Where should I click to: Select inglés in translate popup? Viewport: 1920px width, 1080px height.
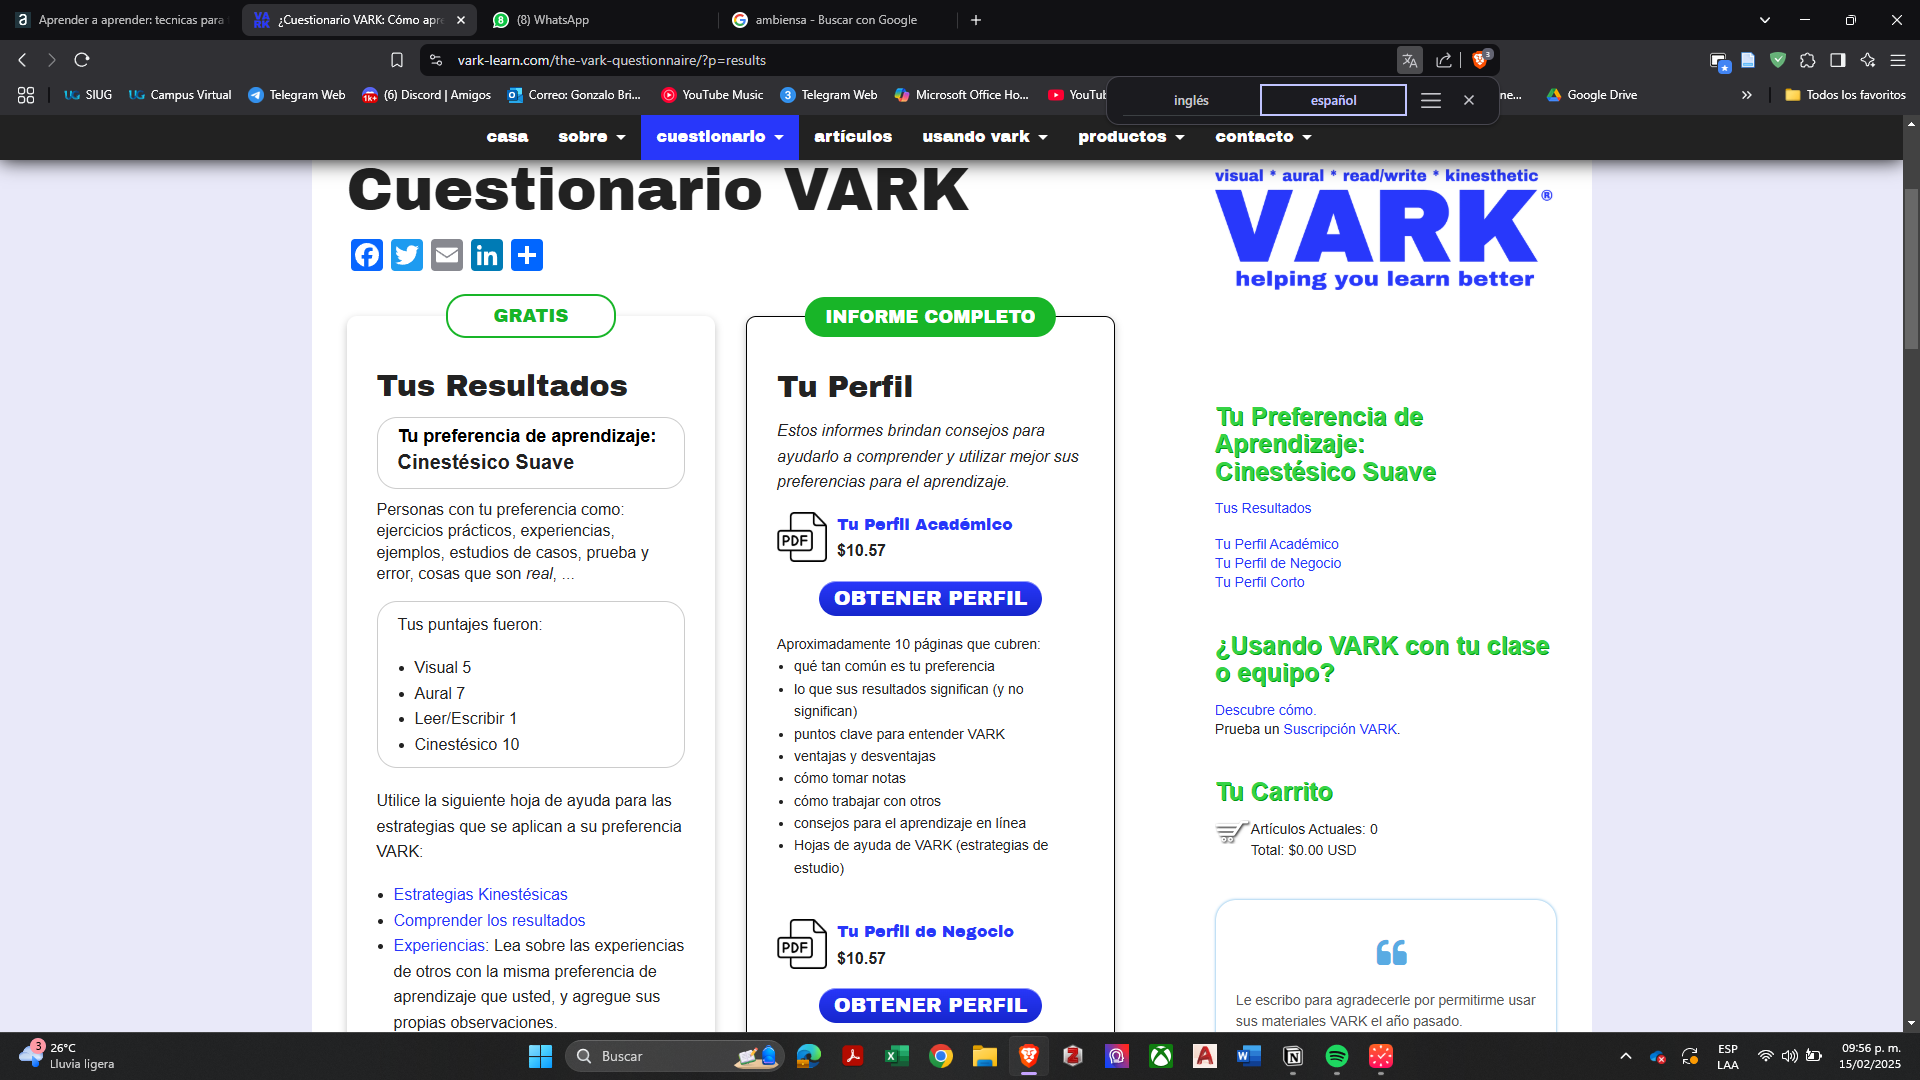[x=1191, y=100]
